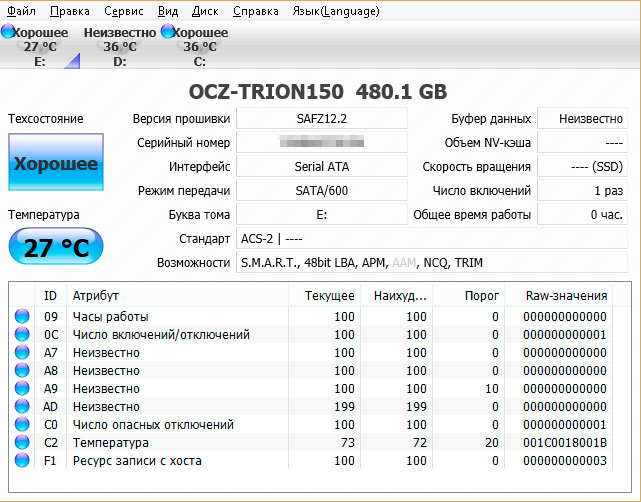Click the 36 °C temperature under drive C:

(x=199, y=47)
